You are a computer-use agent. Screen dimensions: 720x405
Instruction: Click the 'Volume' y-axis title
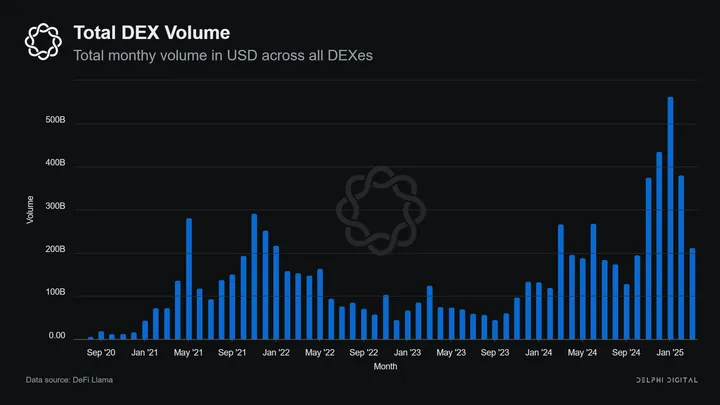tap(29, 209)
